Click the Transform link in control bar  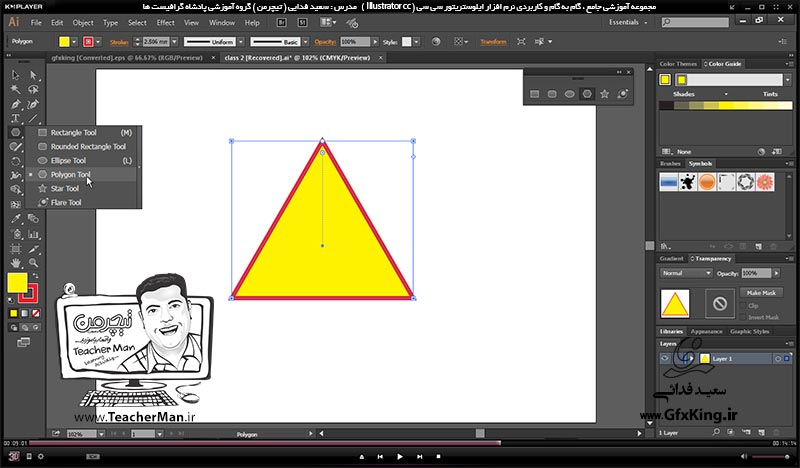pos(493,42)
